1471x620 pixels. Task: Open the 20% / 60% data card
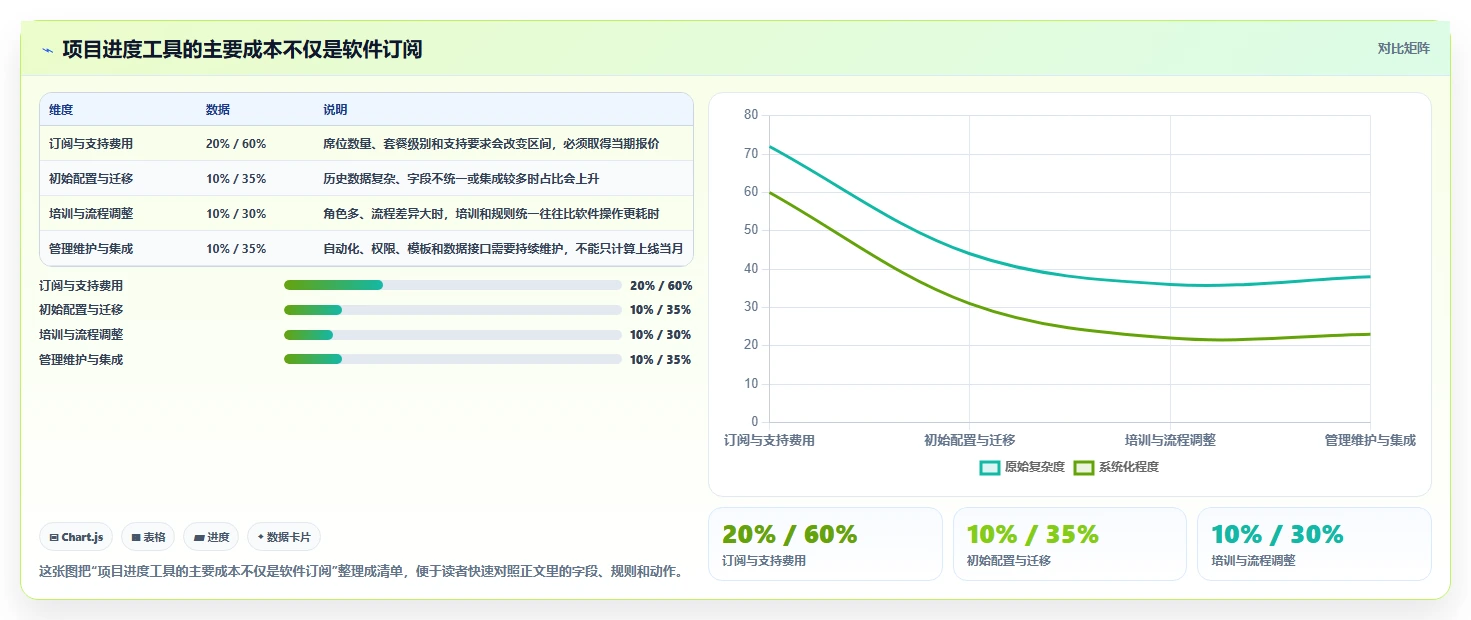(x=825, y=544)
